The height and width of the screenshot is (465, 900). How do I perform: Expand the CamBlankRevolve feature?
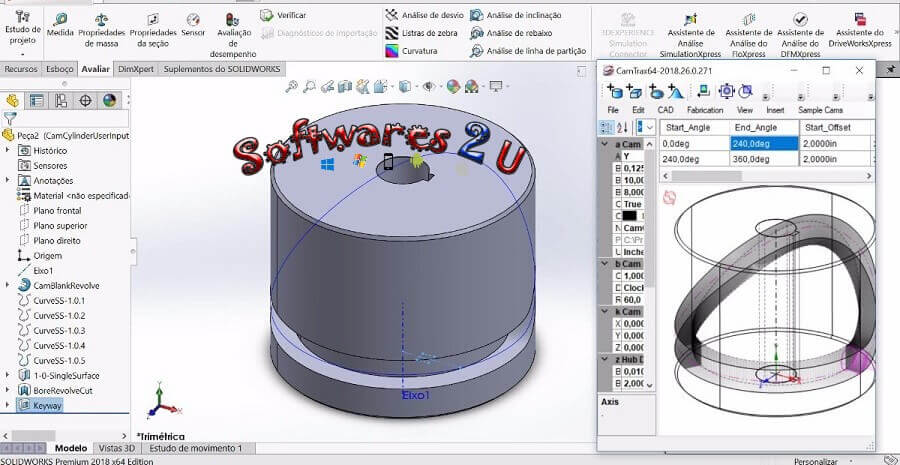click(7, 285)
